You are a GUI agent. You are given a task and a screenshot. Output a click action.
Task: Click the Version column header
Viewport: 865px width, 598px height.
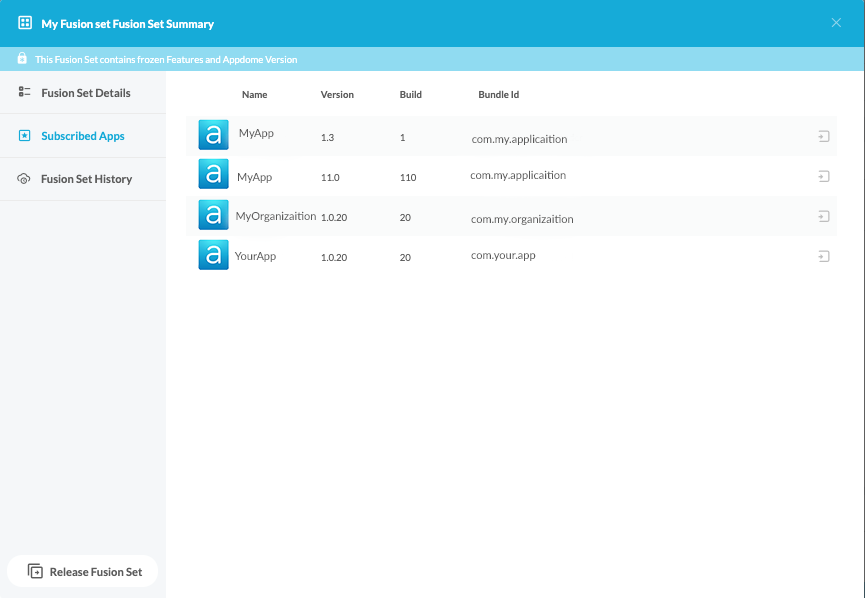pyautogui.click(x=337, y=95)
